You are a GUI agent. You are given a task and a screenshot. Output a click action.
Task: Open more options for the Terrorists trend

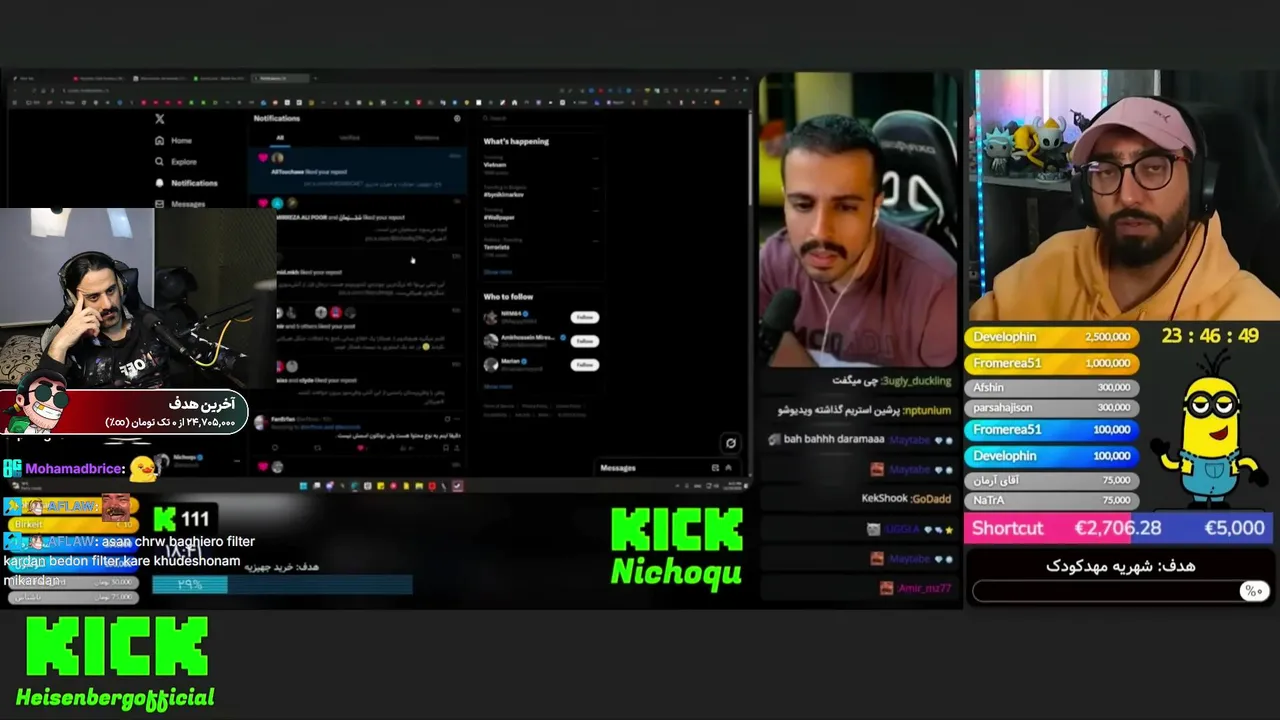point(595,239)
